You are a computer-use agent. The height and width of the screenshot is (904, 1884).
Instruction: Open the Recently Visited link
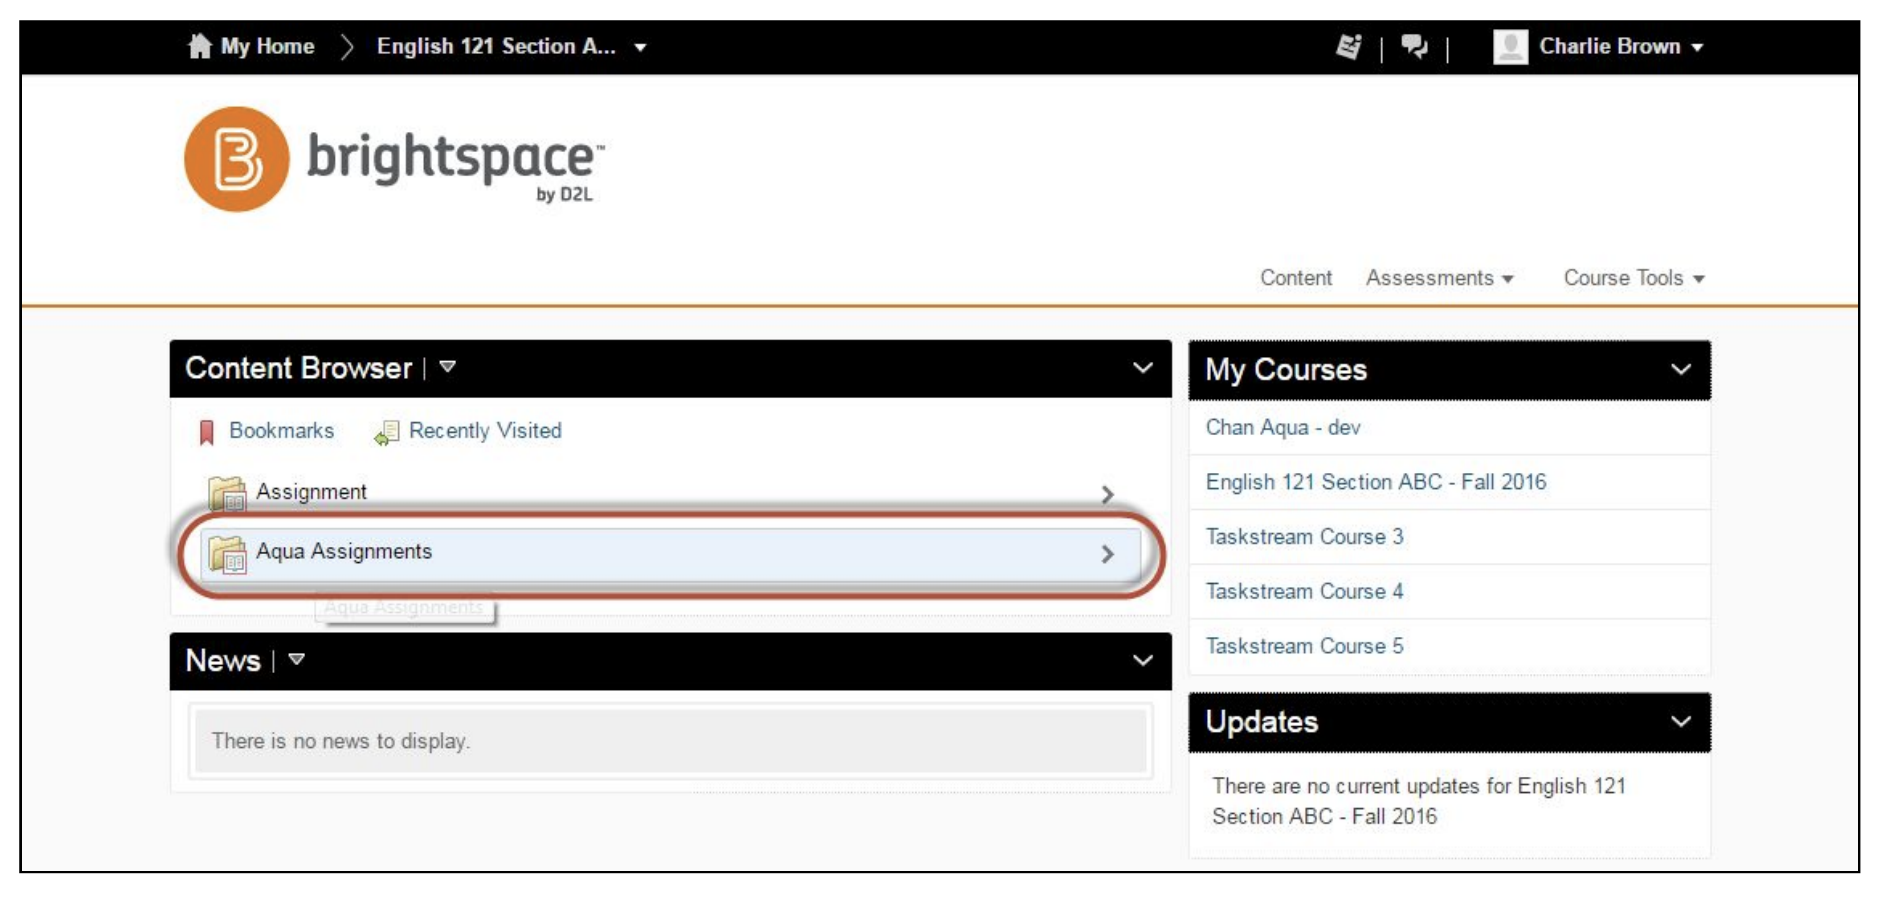pyautogui.click(x=485, y=430)
